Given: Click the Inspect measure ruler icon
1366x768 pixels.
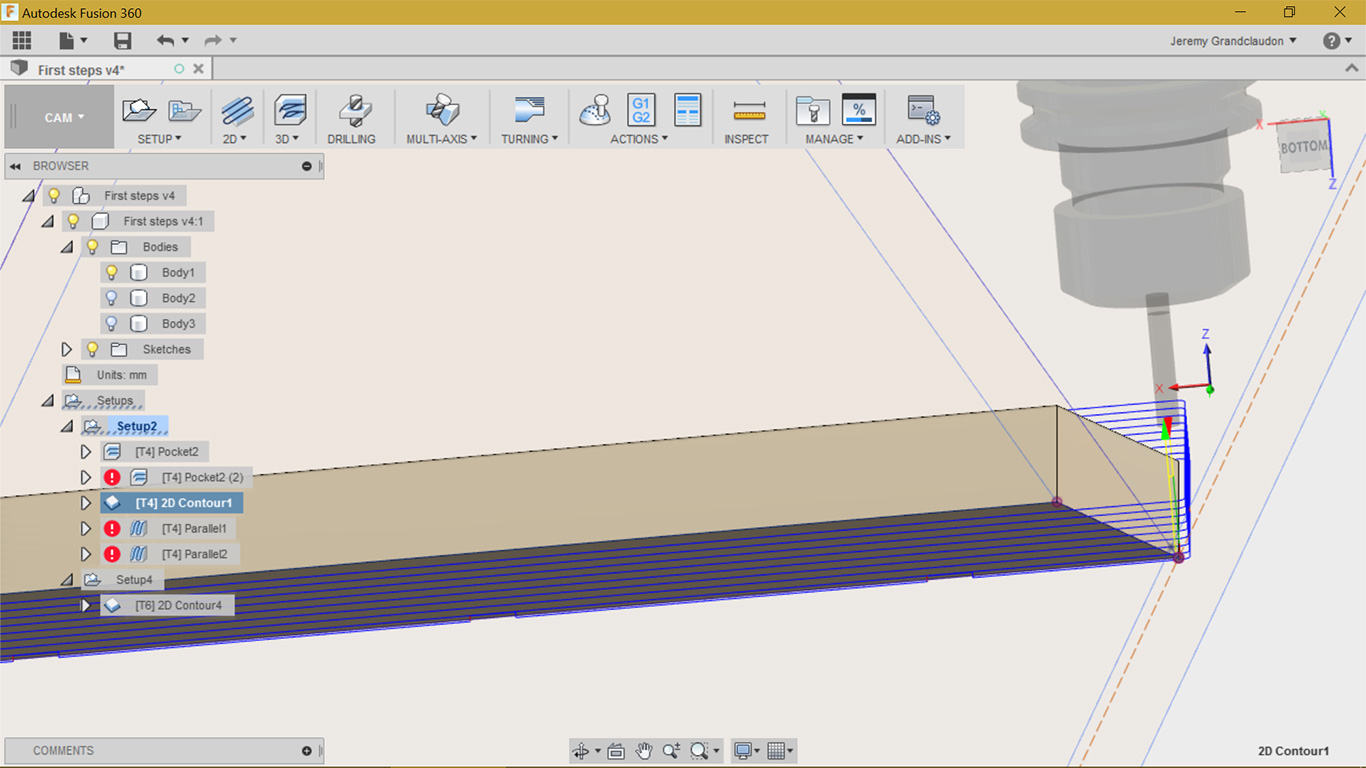Looking at the screenshot, I should coord(748,110).
